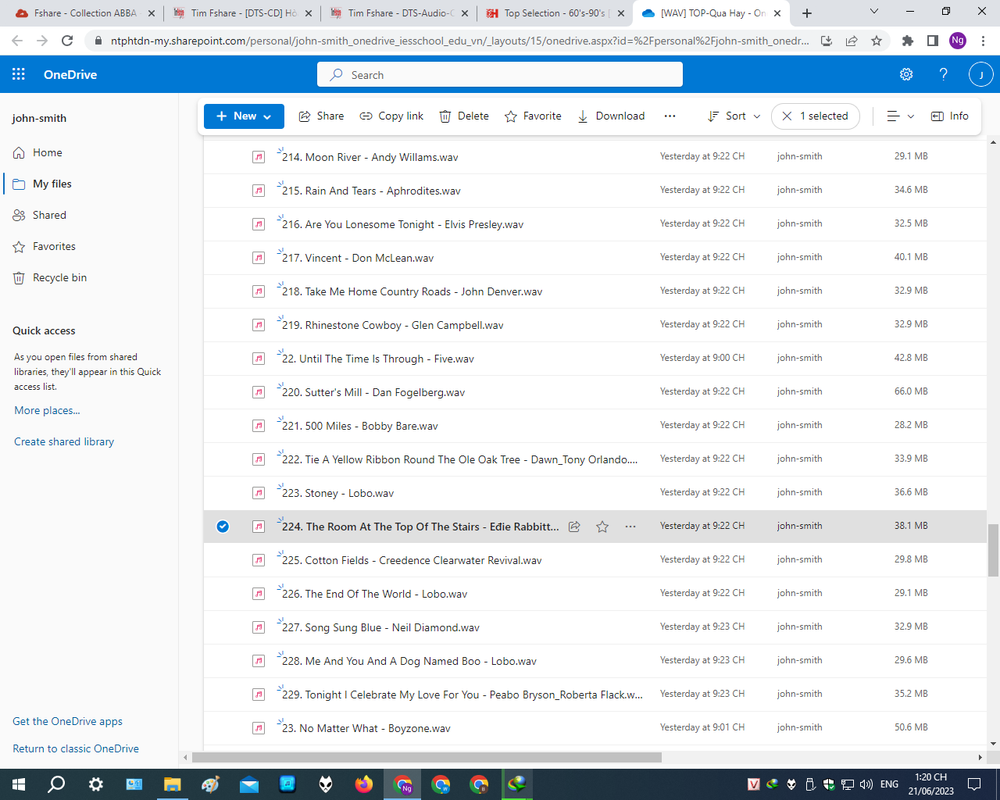Favorite star on file 224 row
Viewport: 1000px width, 800px height.
[x=602, y=526]
